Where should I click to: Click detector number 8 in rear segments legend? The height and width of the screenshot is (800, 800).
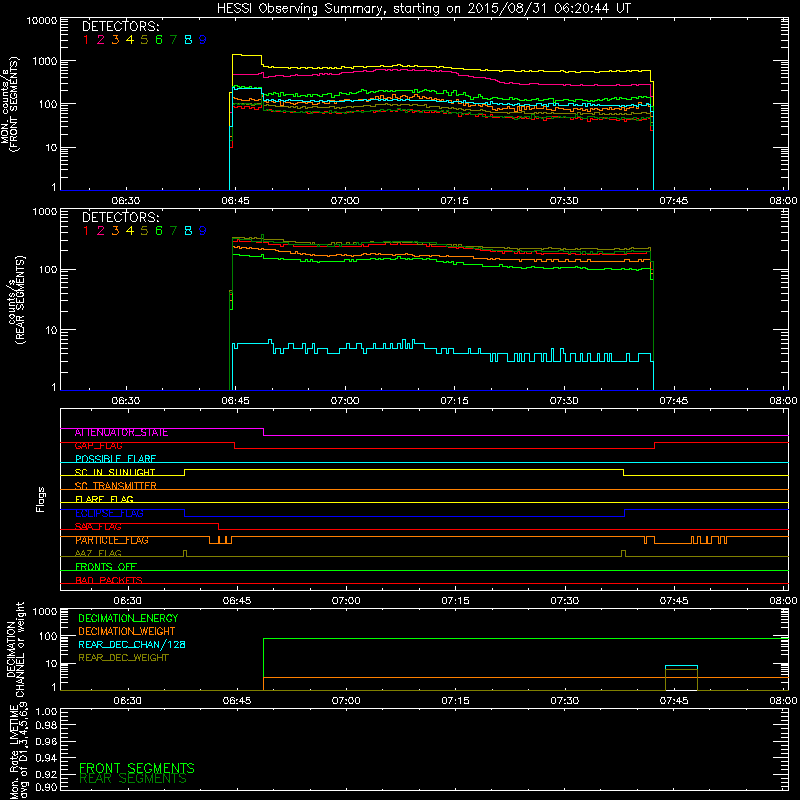(x=188, y=231)
